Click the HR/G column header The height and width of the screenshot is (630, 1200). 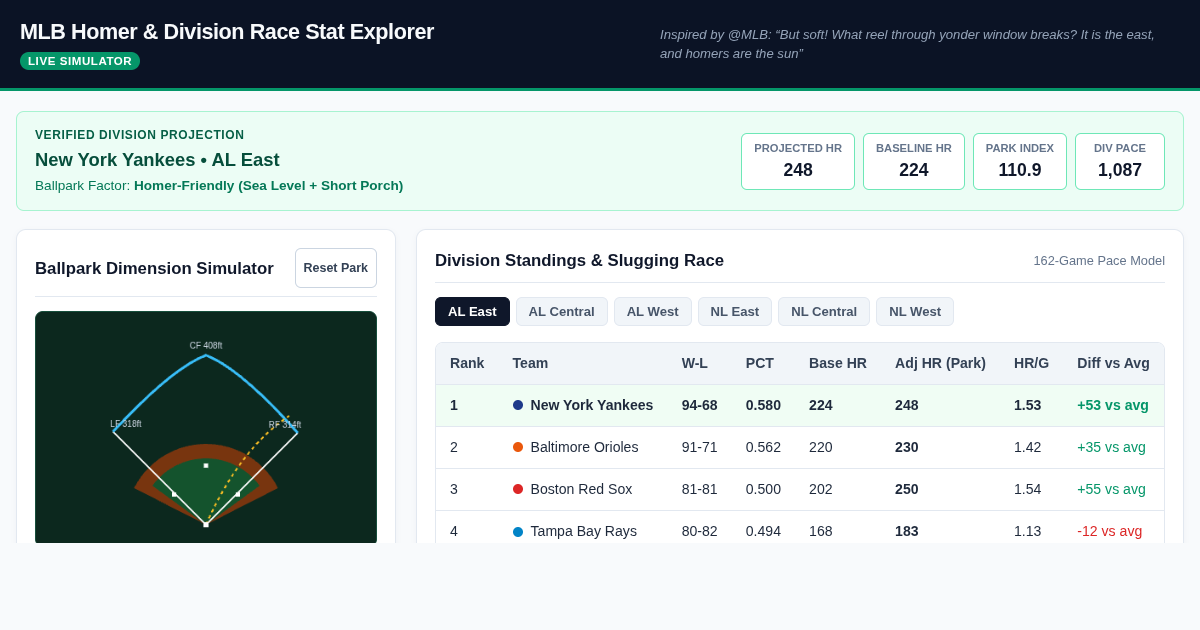pyautogui.click(x=1031, y=363)
